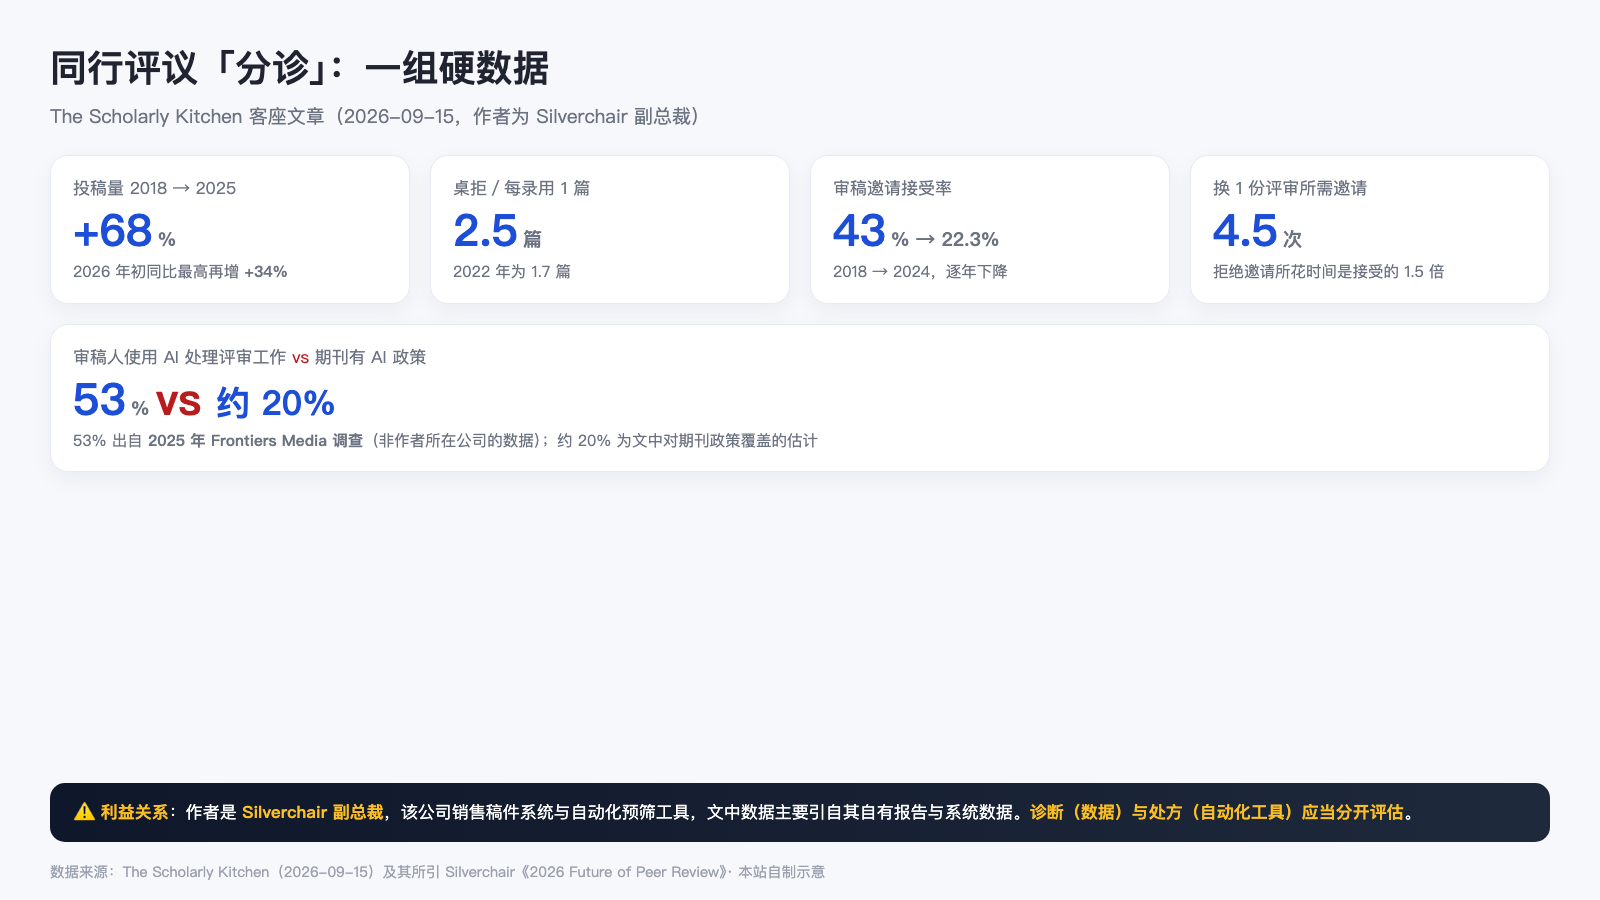Click the 数据来源 footer line
This screenshot has height=900, width=1600.
438,872
